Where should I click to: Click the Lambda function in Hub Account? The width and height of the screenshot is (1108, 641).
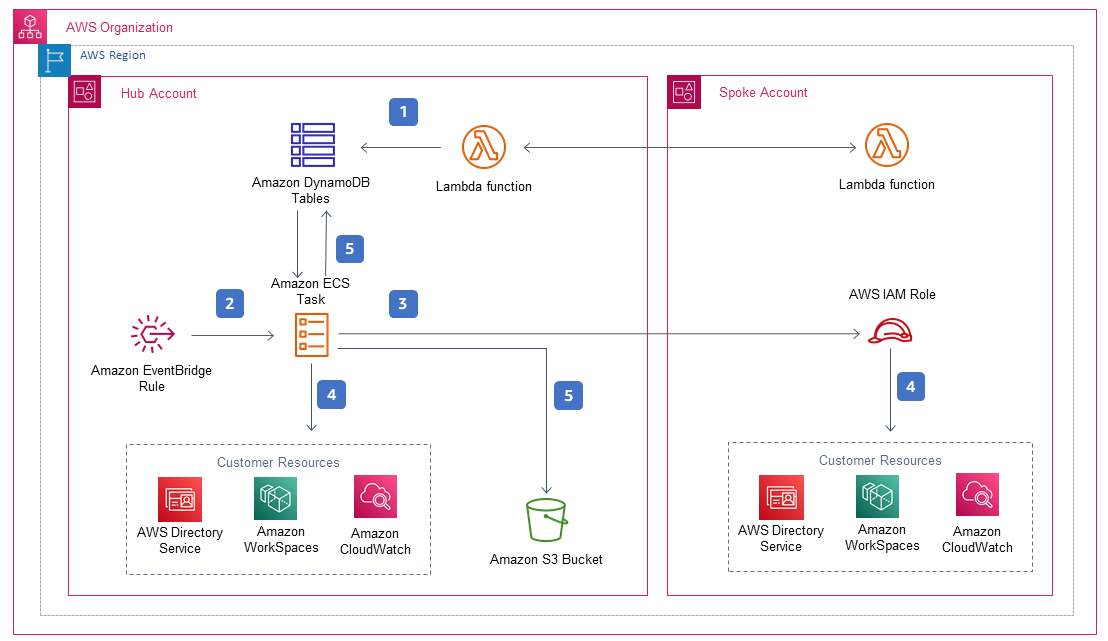pyautogui.click(x=484, y=148)
